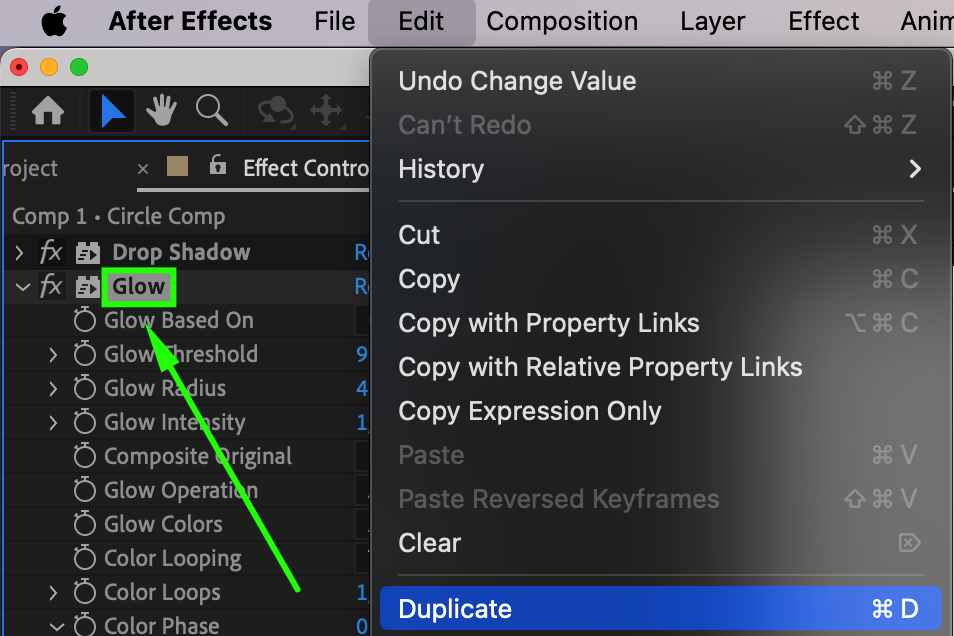Screen dimensions: 954x636
Task: Collapse the Glow effect properties
Action: point(23,287)
